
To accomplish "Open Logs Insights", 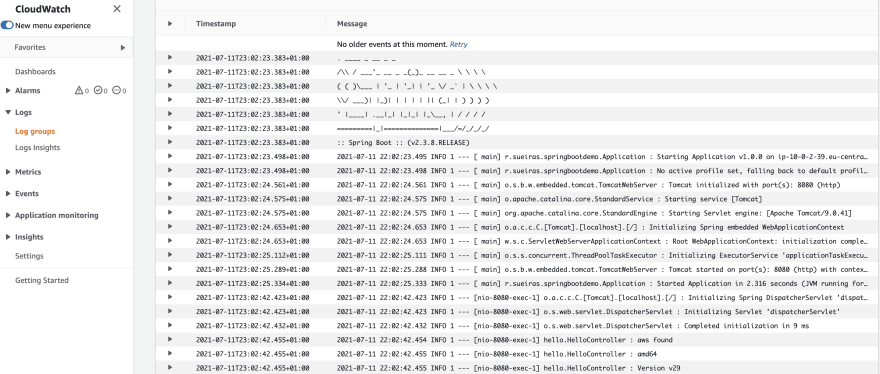I will [x=38, y=148].
